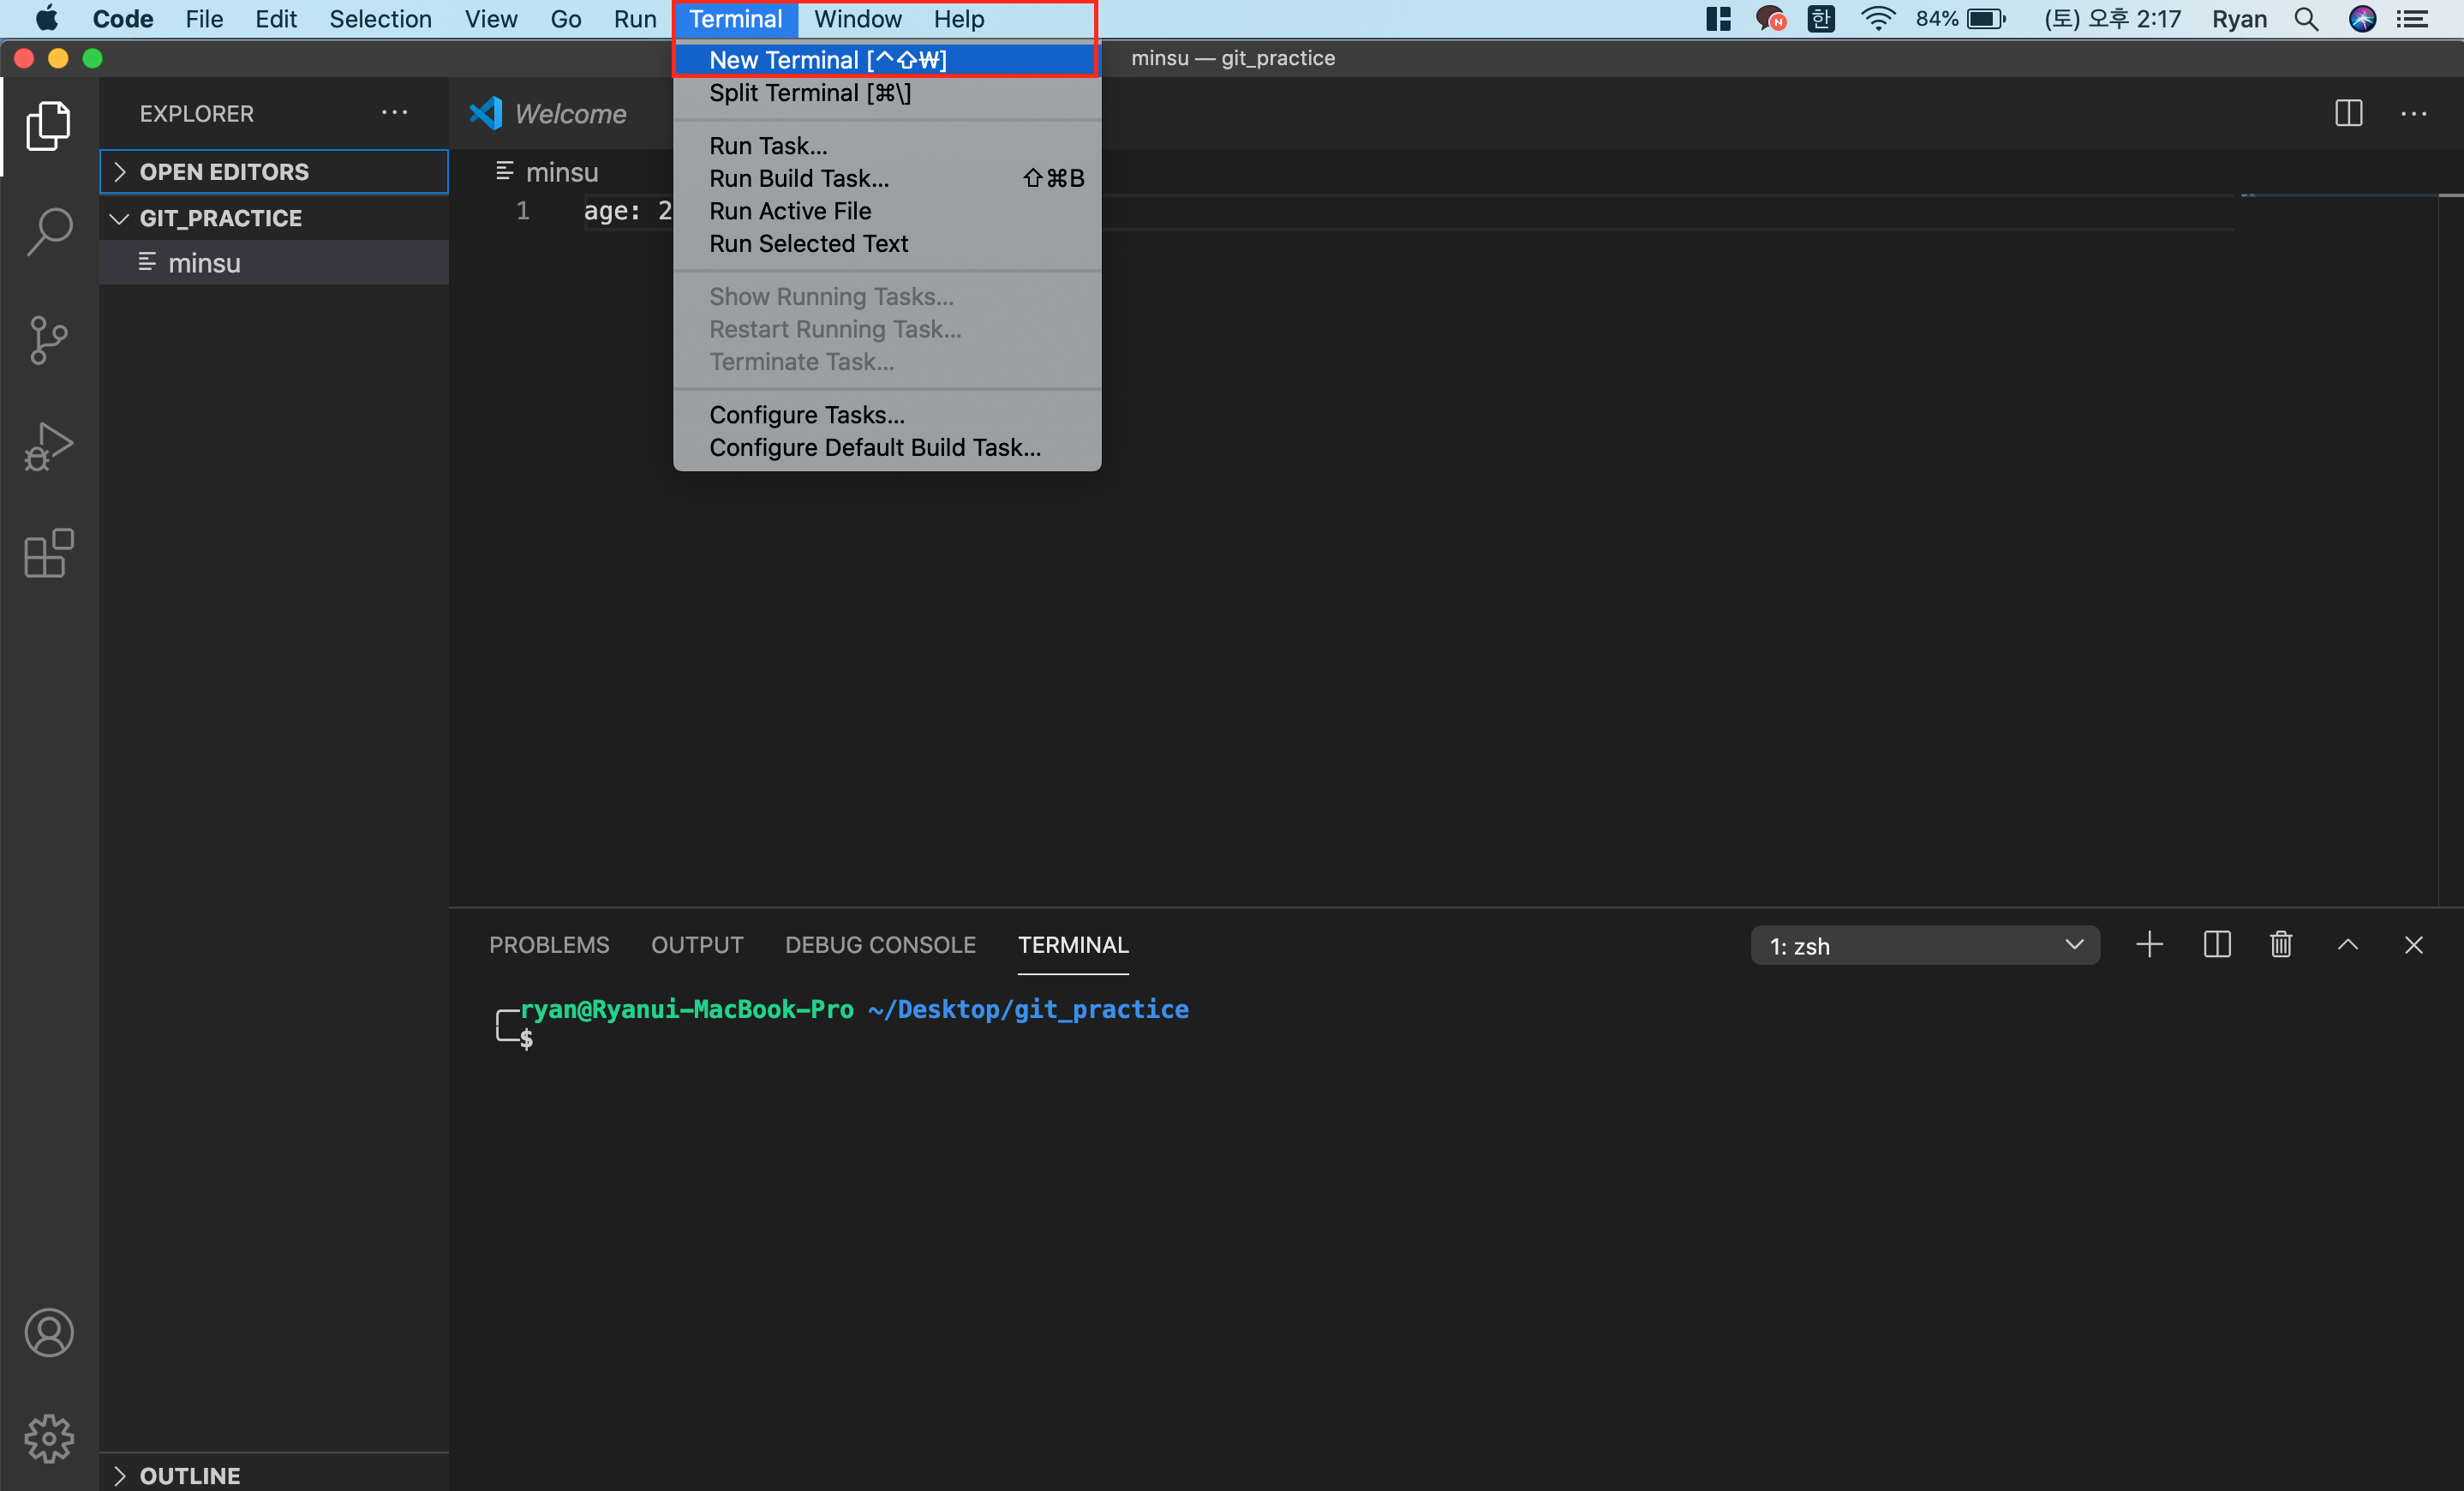The width and height of the screenshot is (2464, 1491).
Task: Open the Manage gear settings icon
Action: pyautogui.click(x=48, y=1439)
